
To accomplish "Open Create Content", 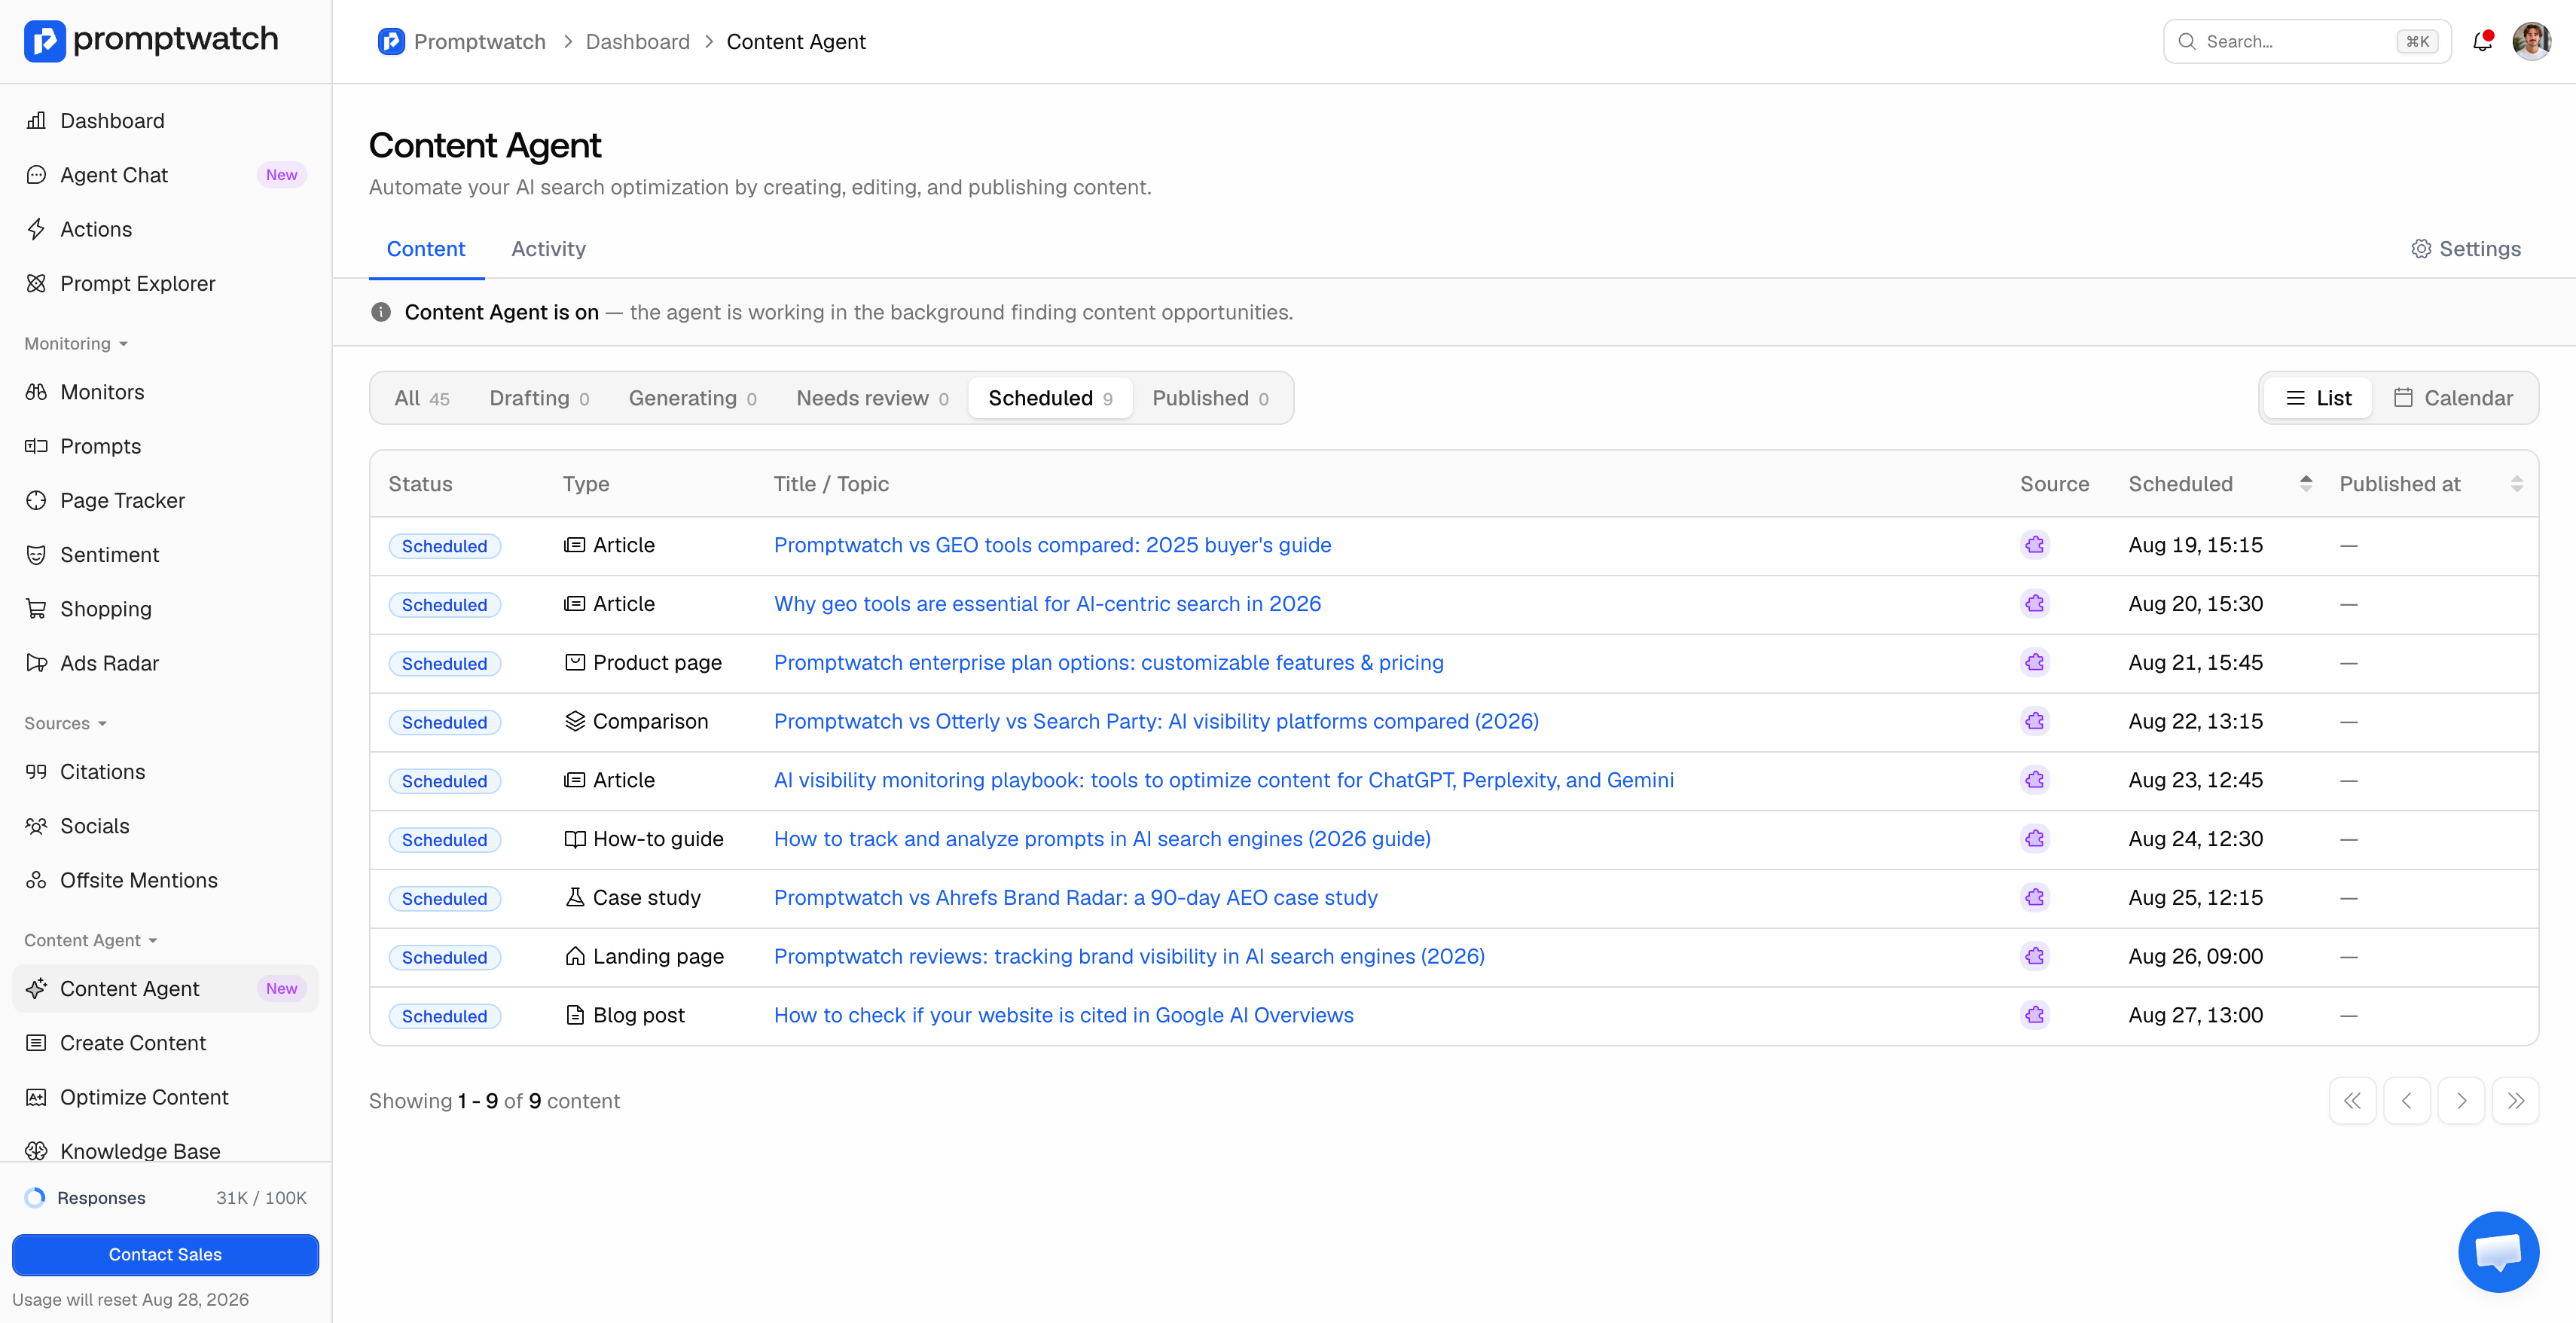I will pyautogui.click(x=166, y=1043).
